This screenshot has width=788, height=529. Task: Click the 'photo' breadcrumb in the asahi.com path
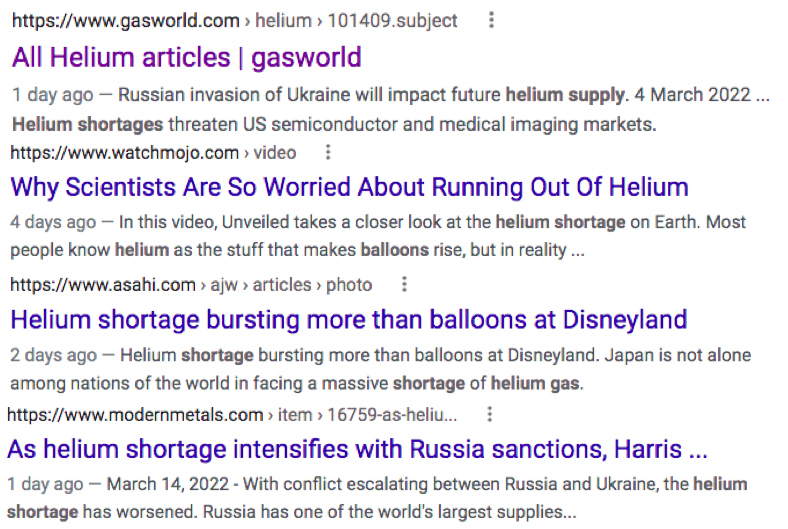click(349, 285)
